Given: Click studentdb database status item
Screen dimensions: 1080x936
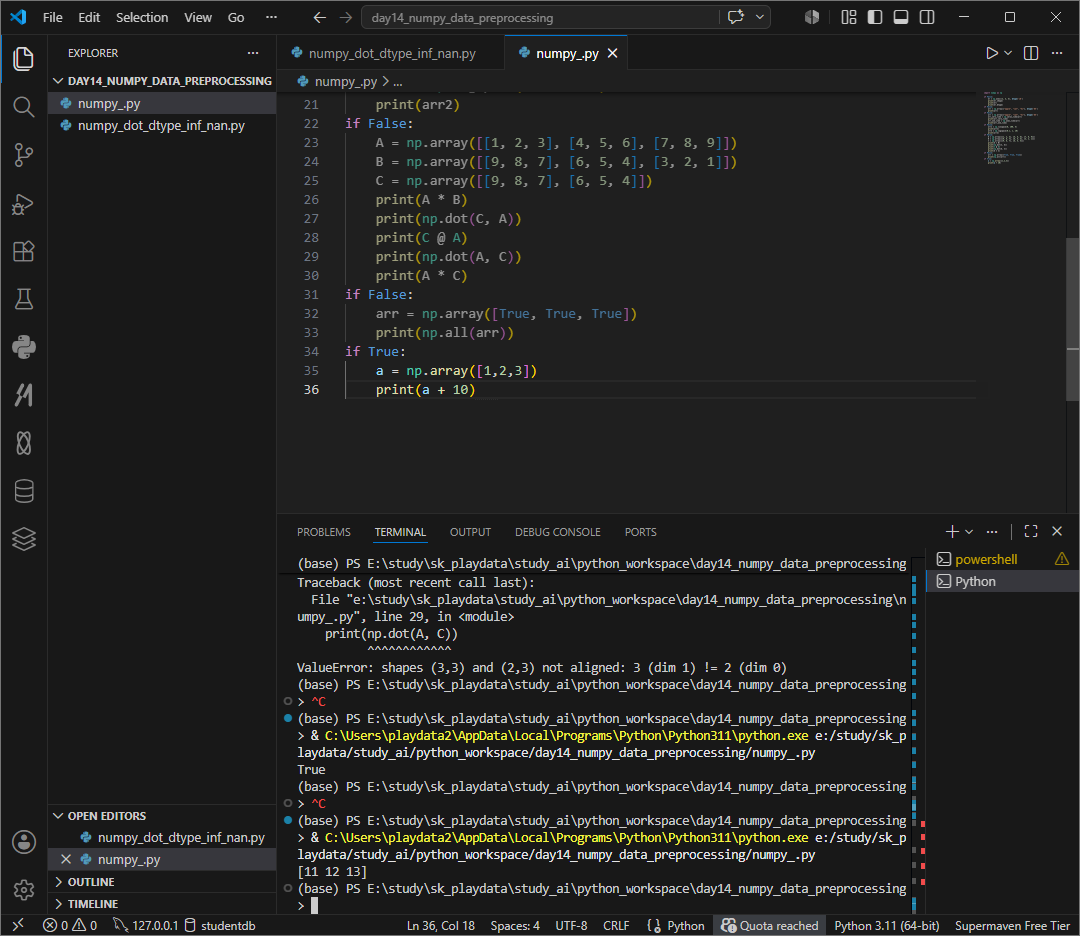Looking at the screenshot, I should pyautogui.click(x=220, y=925).
